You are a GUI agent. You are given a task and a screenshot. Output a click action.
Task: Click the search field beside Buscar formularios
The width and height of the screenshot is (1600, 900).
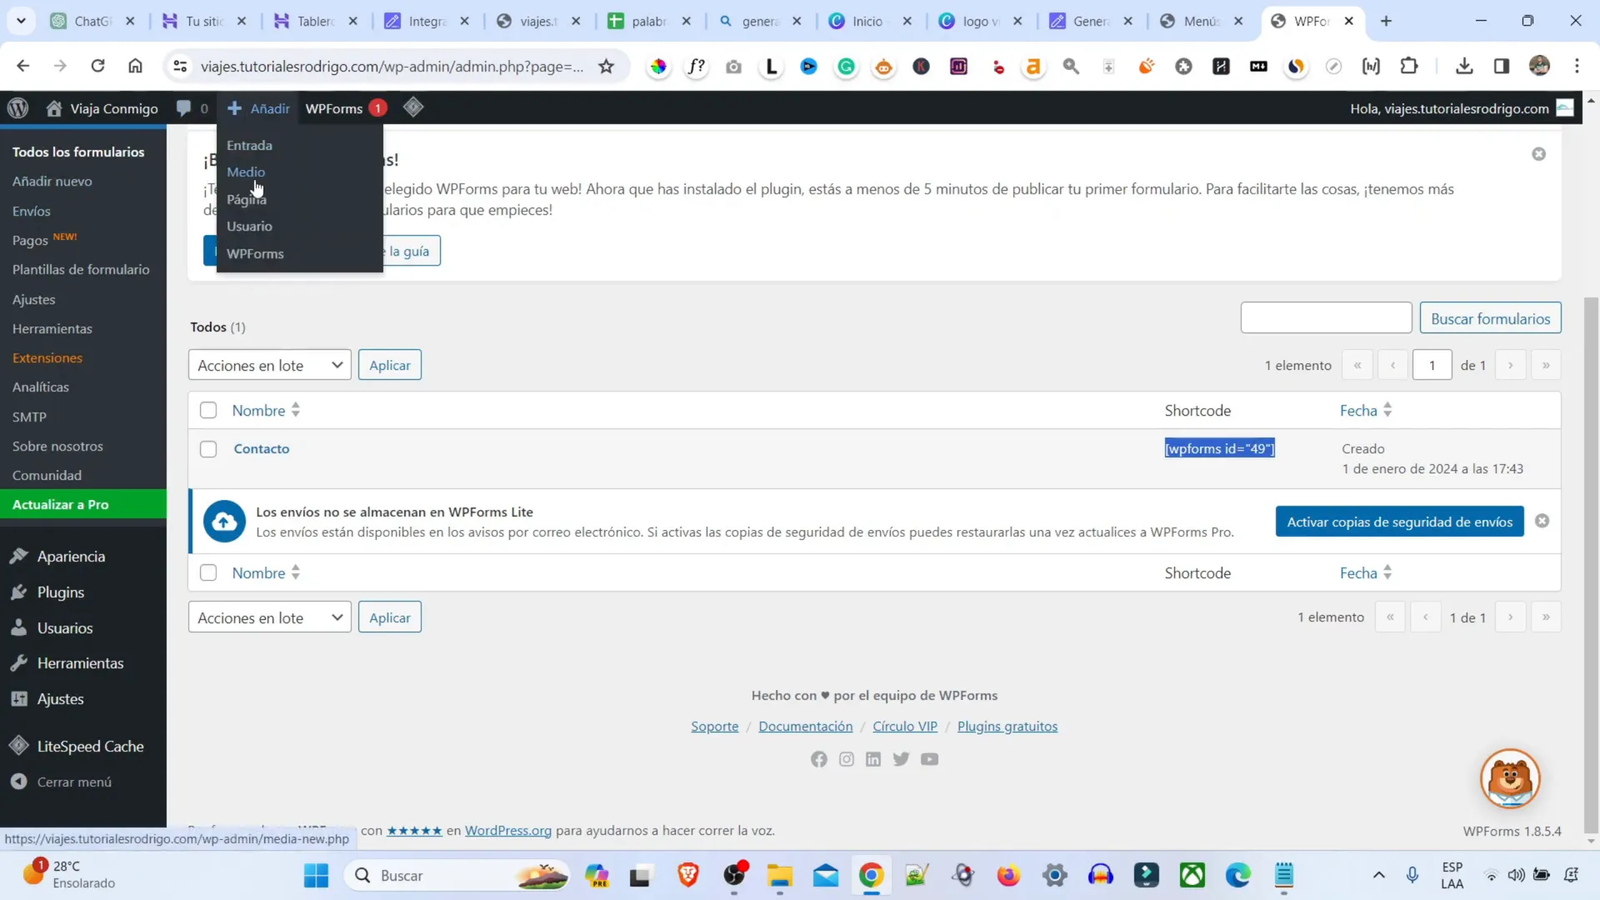[1326, 317]
